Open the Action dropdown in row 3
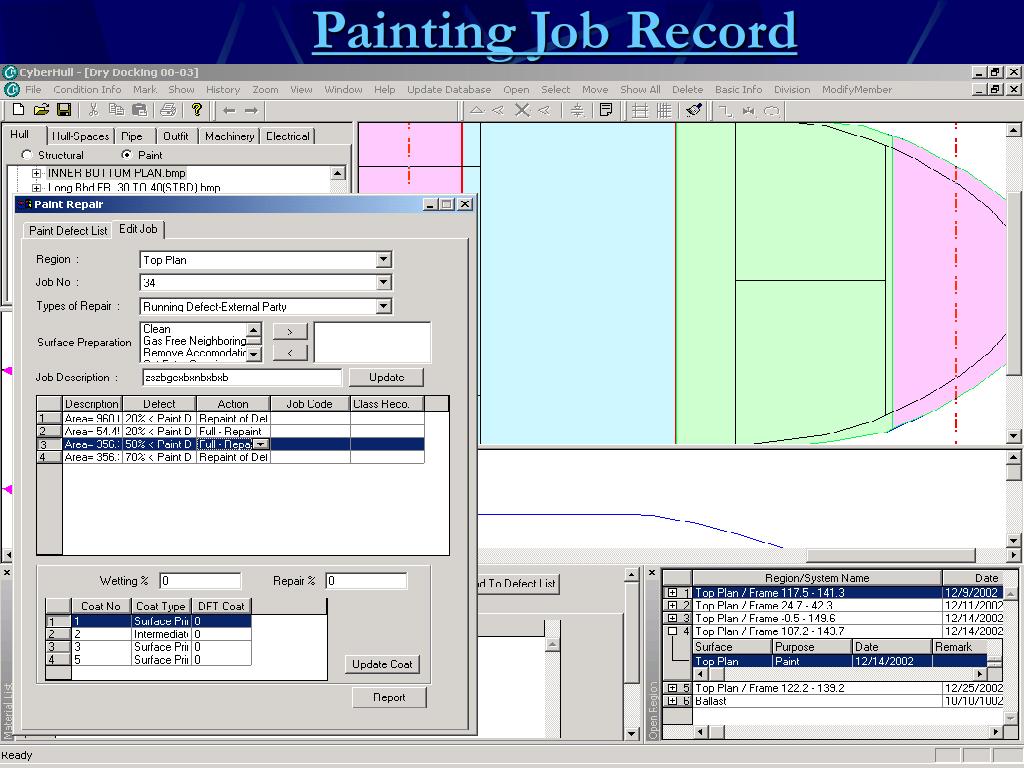The height and width of the screenshot is (768, 1024). coord(260,444)
